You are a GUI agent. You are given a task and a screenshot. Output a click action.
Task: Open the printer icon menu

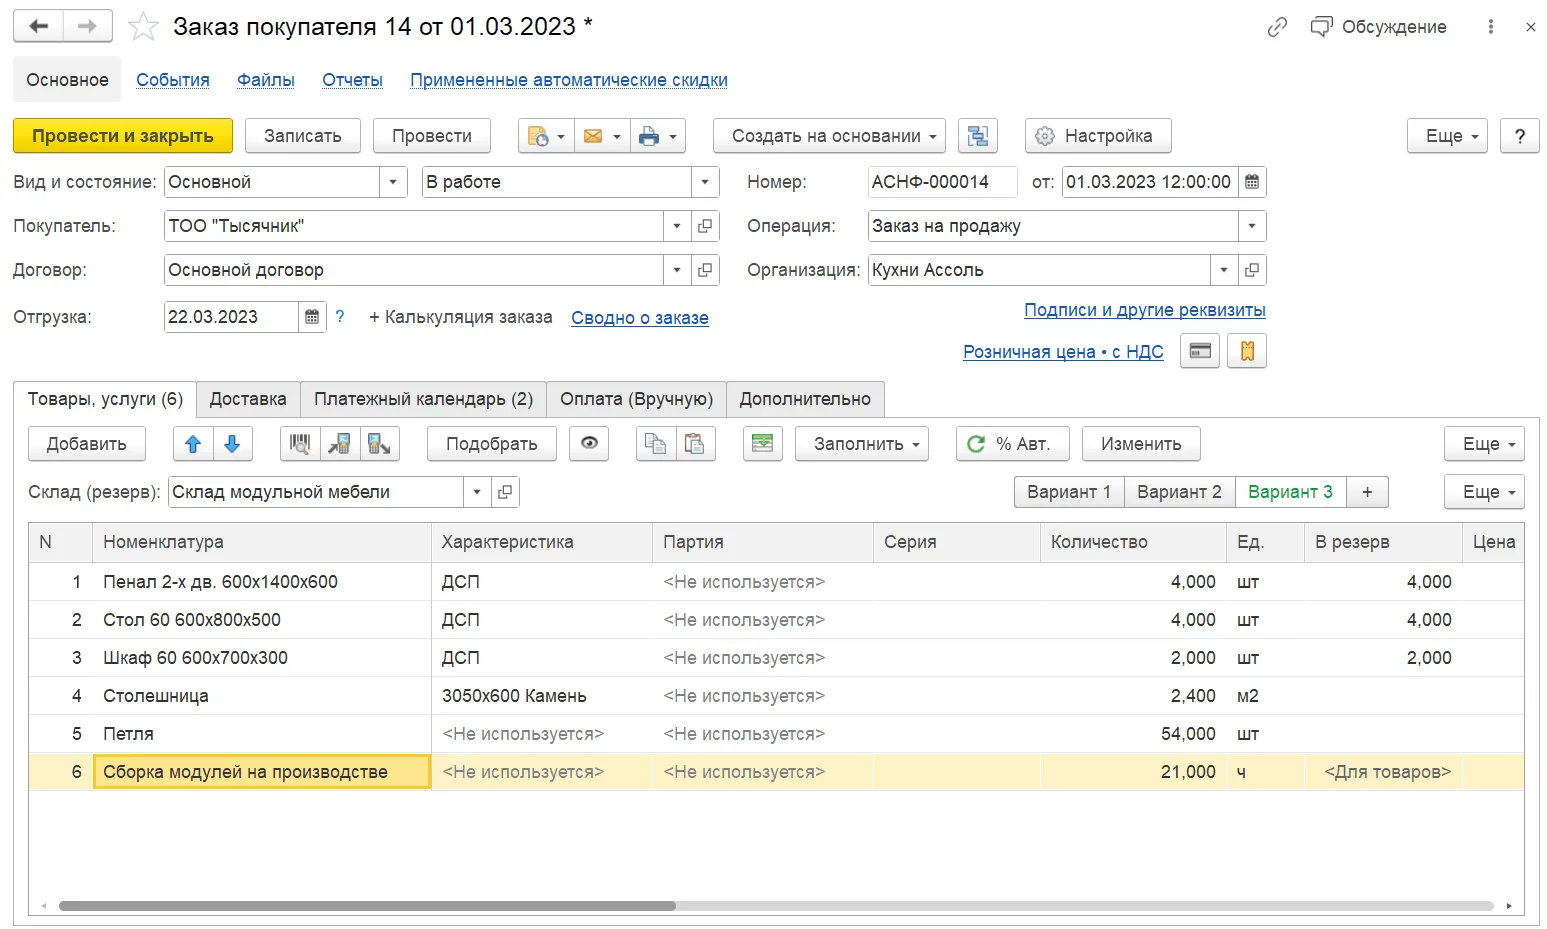click(x=657, y=136)
